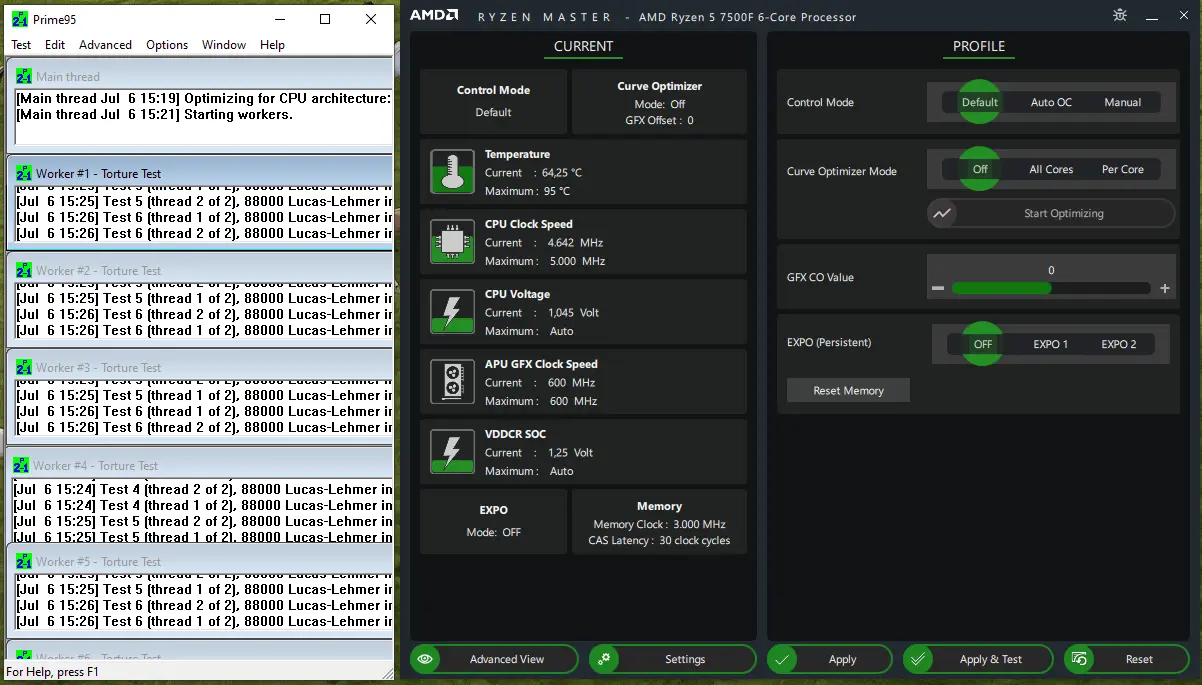Click the CAS Latency 30 clock cycles text
This screenshot has height=685, width=1202.
(659, 541)
